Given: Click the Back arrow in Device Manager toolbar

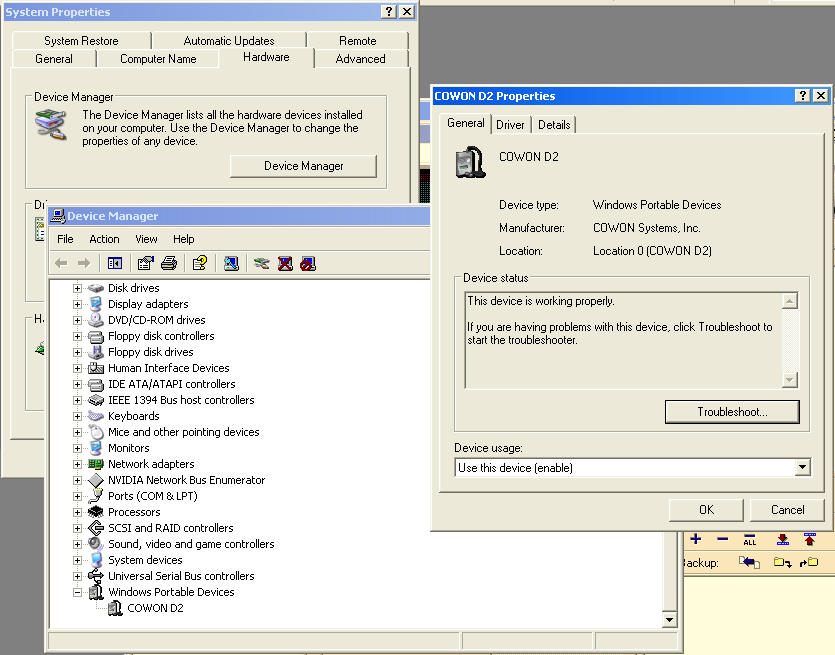Looking at the screenshot, I should (x=62, y=263).
